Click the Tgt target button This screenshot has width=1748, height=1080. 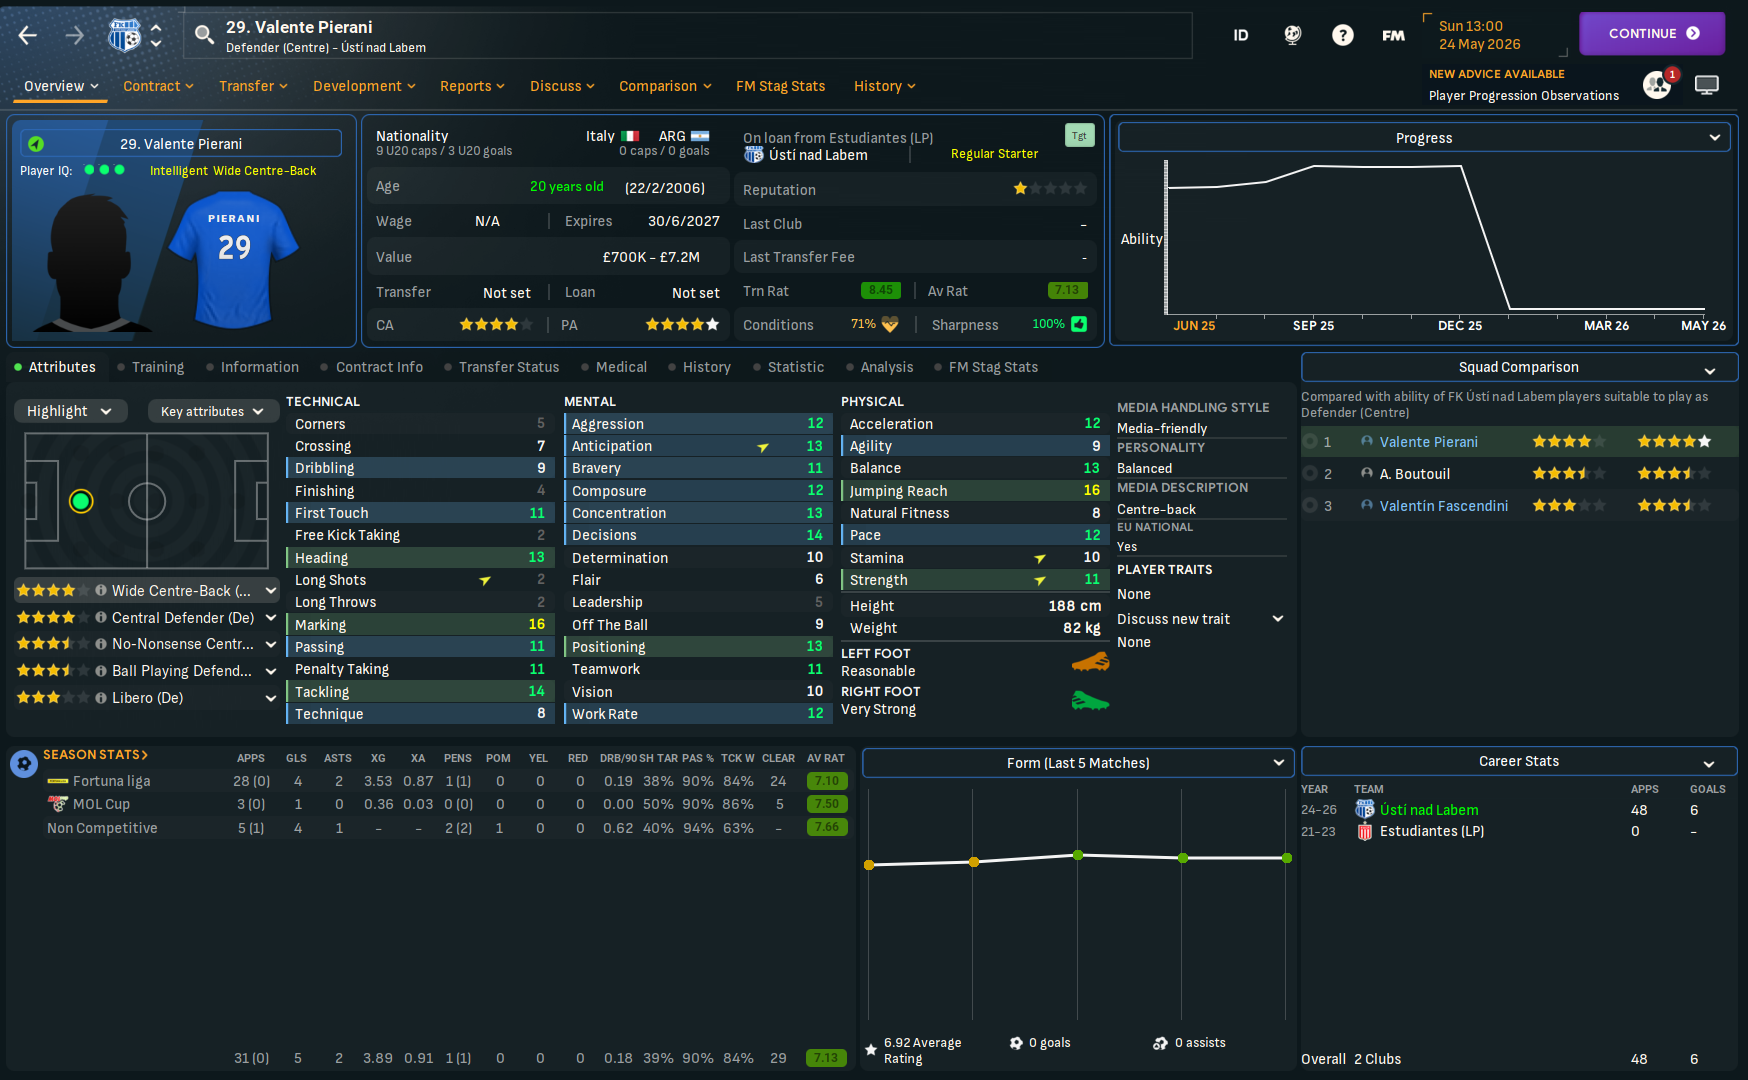[1079, 135]
